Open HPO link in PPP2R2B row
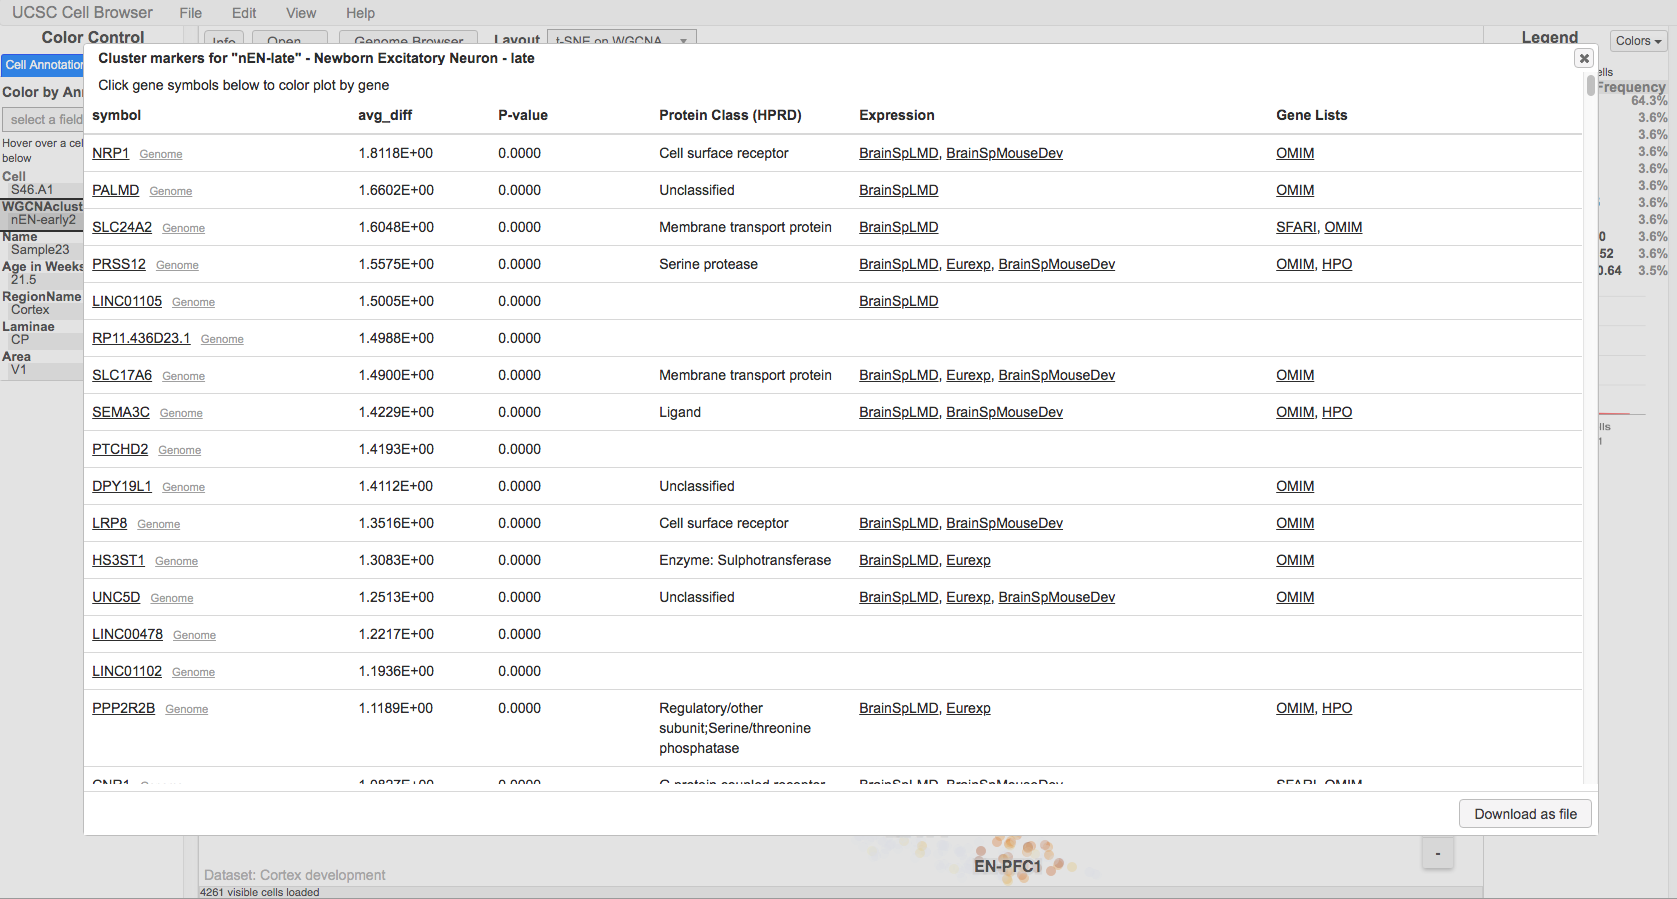This screenshot has width=1677, height=899. pos(1337,708)
